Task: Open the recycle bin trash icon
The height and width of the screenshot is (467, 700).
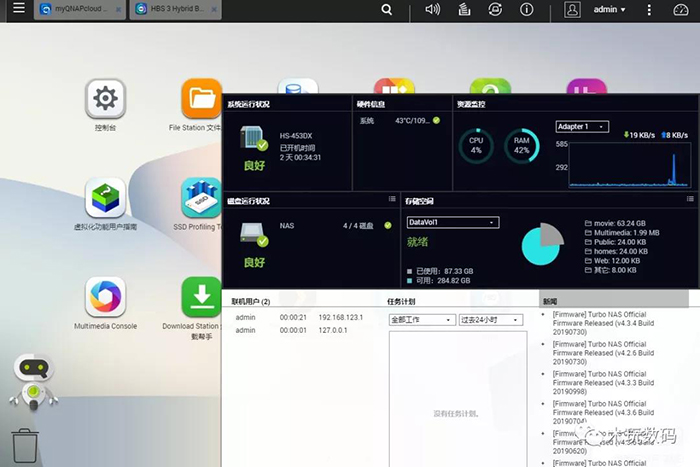Action: (x=25, y=445)
